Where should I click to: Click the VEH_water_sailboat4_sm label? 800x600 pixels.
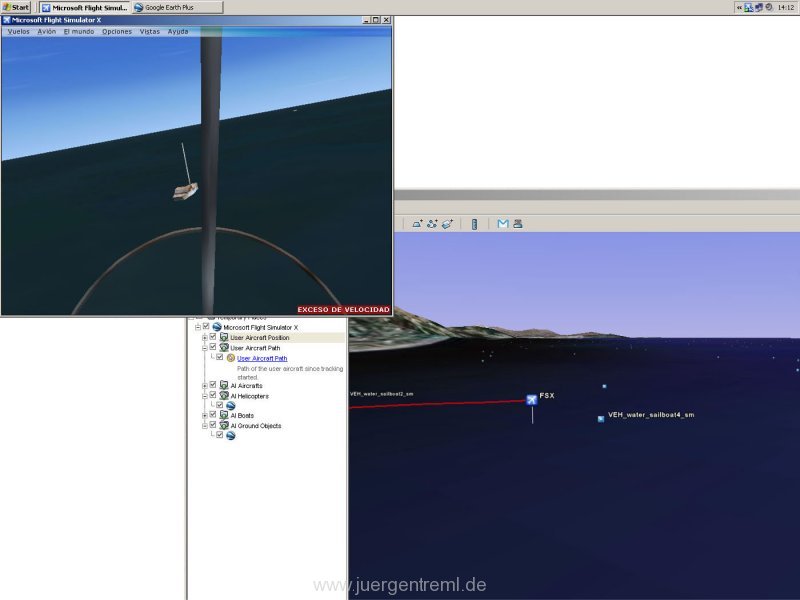(x=651, y=415)
